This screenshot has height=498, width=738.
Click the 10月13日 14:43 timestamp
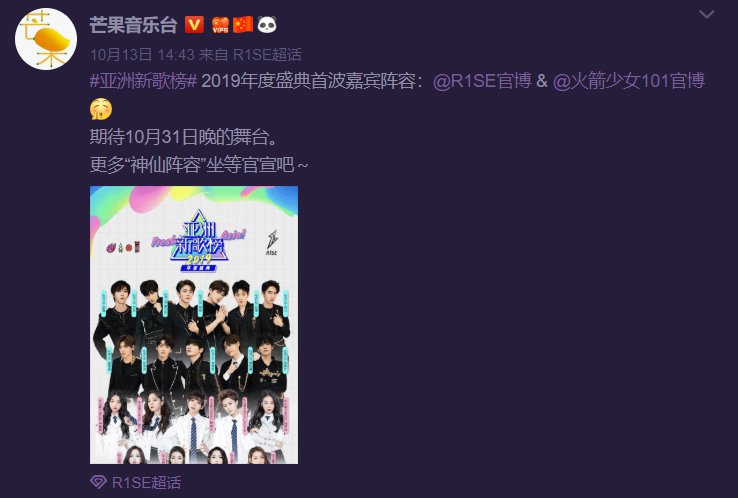pyautogui.click(x=142, y=55)
